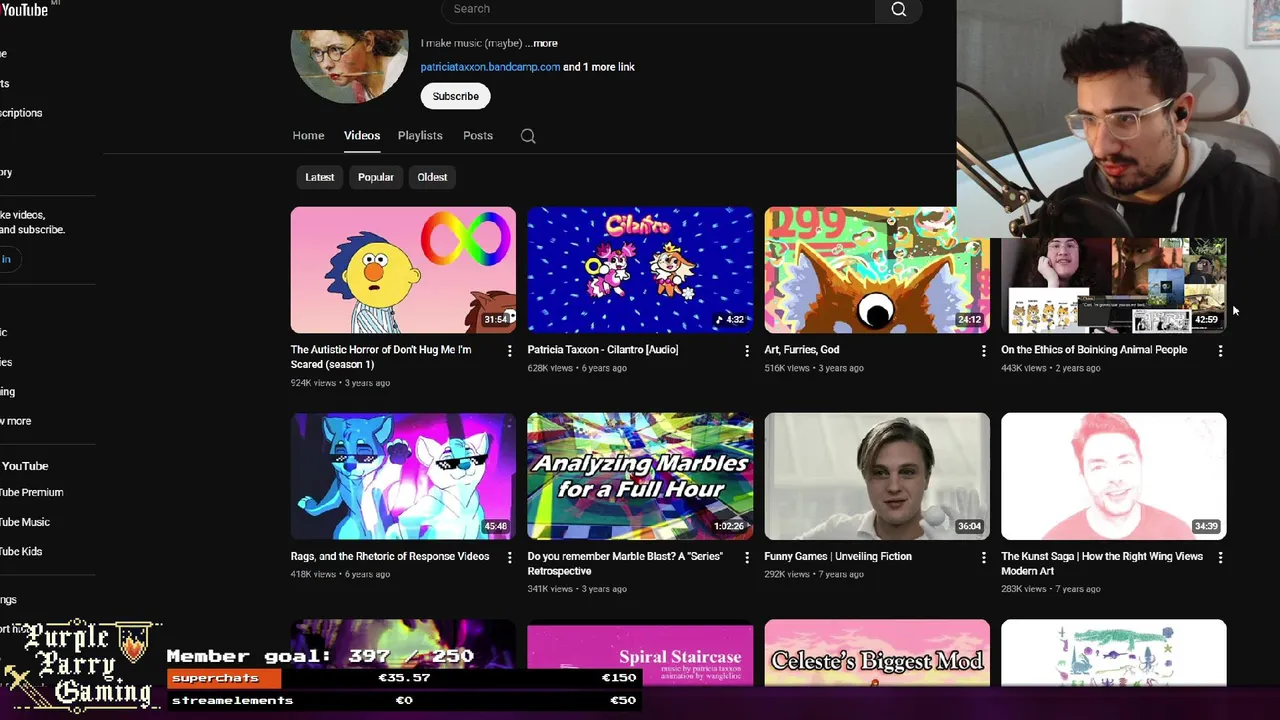Play the Cilantro [Audio] thumbnail
This screenshot has height=720, width=1280.
pos(640,270)
